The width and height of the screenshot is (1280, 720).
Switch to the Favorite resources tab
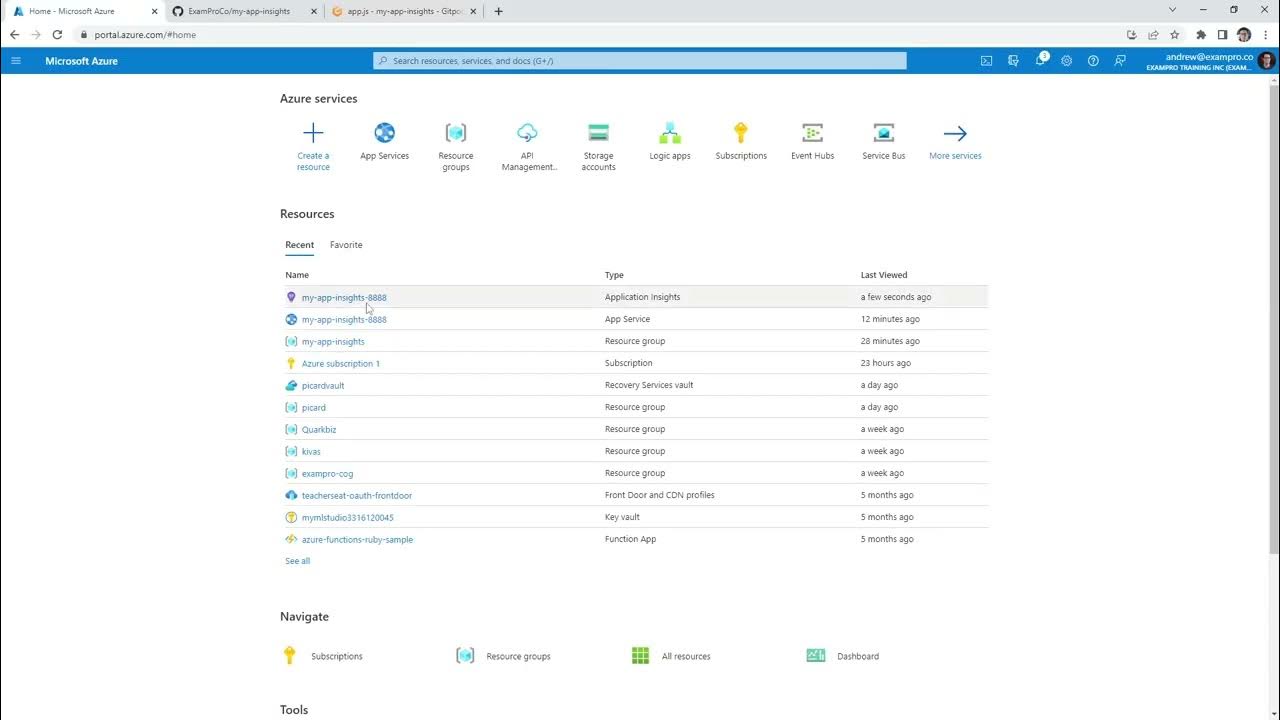click(346, 245)
